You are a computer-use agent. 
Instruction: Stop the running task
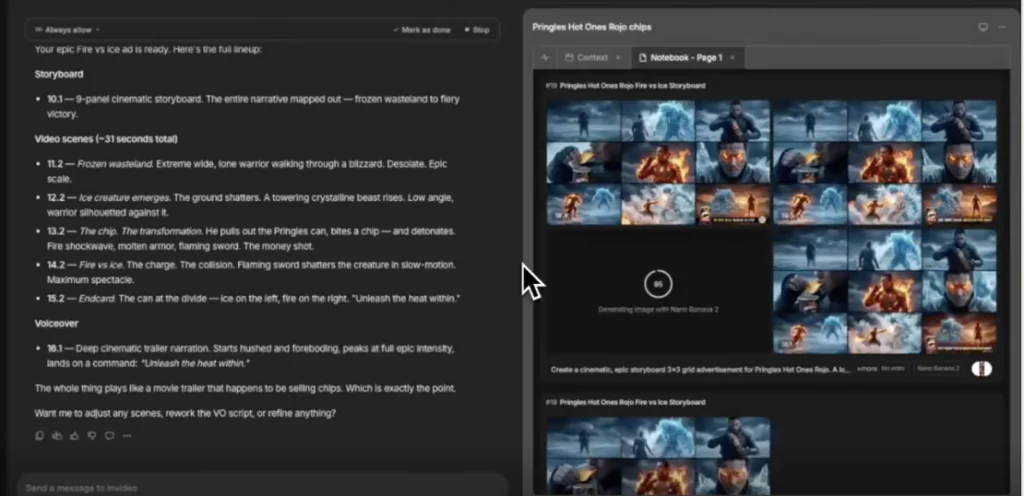click(477, 30)
